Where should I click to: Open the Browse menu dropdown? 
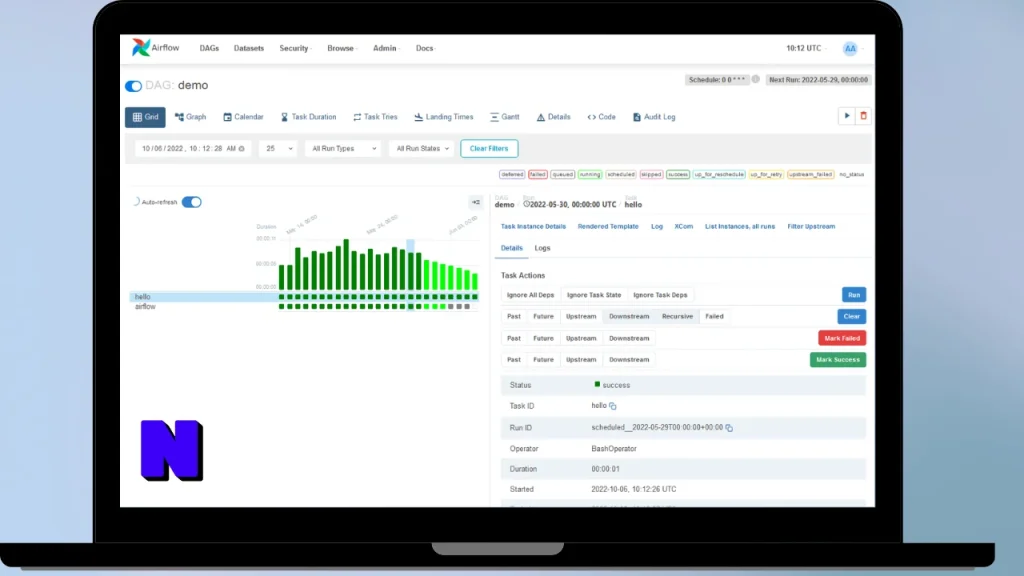[342, 48]
